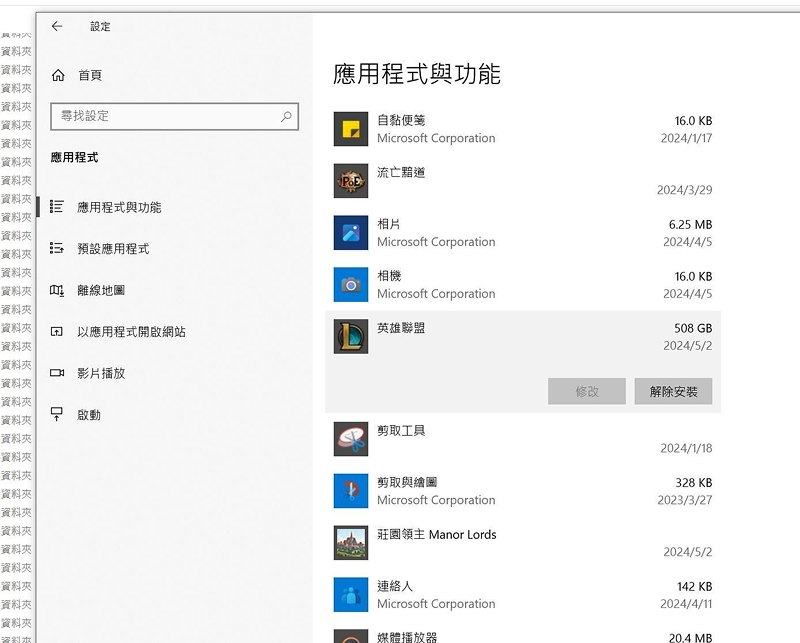
Task: Click the 啟動 startup icon
Action: click(x=57, y=414)
